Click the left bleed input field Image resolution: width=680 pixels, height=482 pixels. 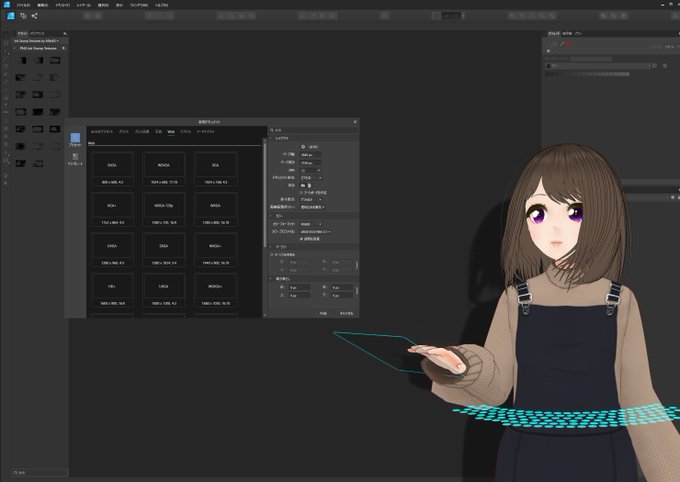[x=300, y=287]
